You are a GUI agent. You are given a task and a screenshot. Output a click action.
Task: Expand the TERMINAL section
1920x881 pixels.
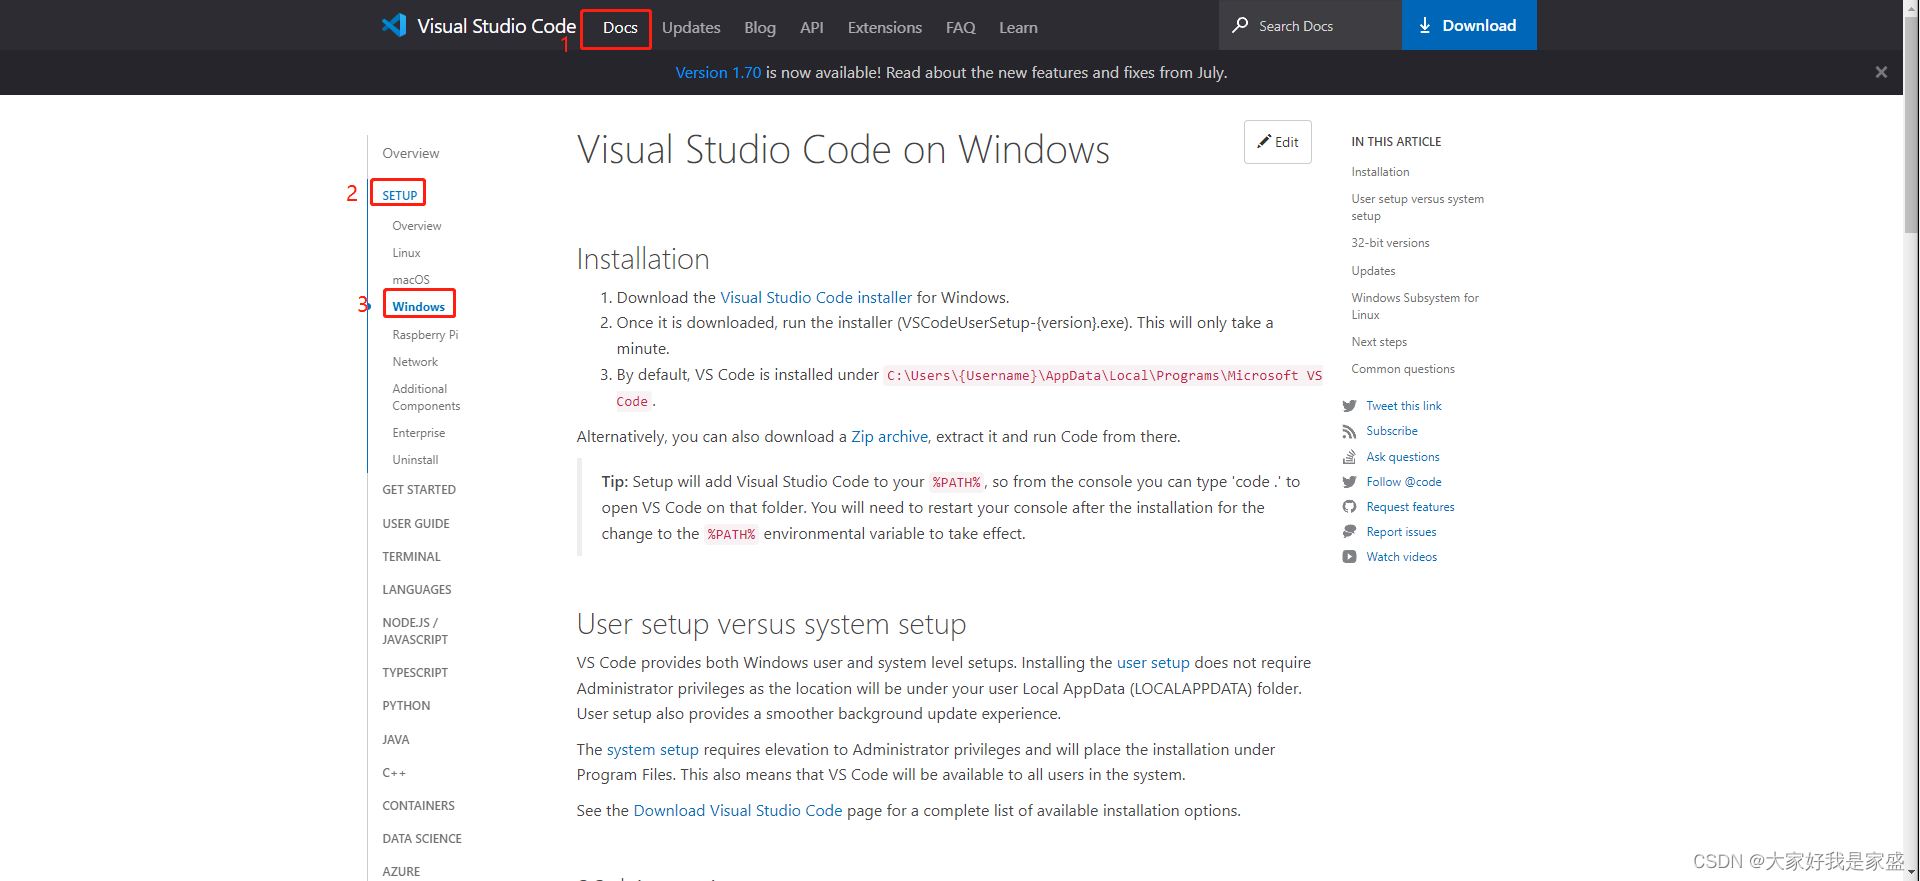[x=411, y=557]
